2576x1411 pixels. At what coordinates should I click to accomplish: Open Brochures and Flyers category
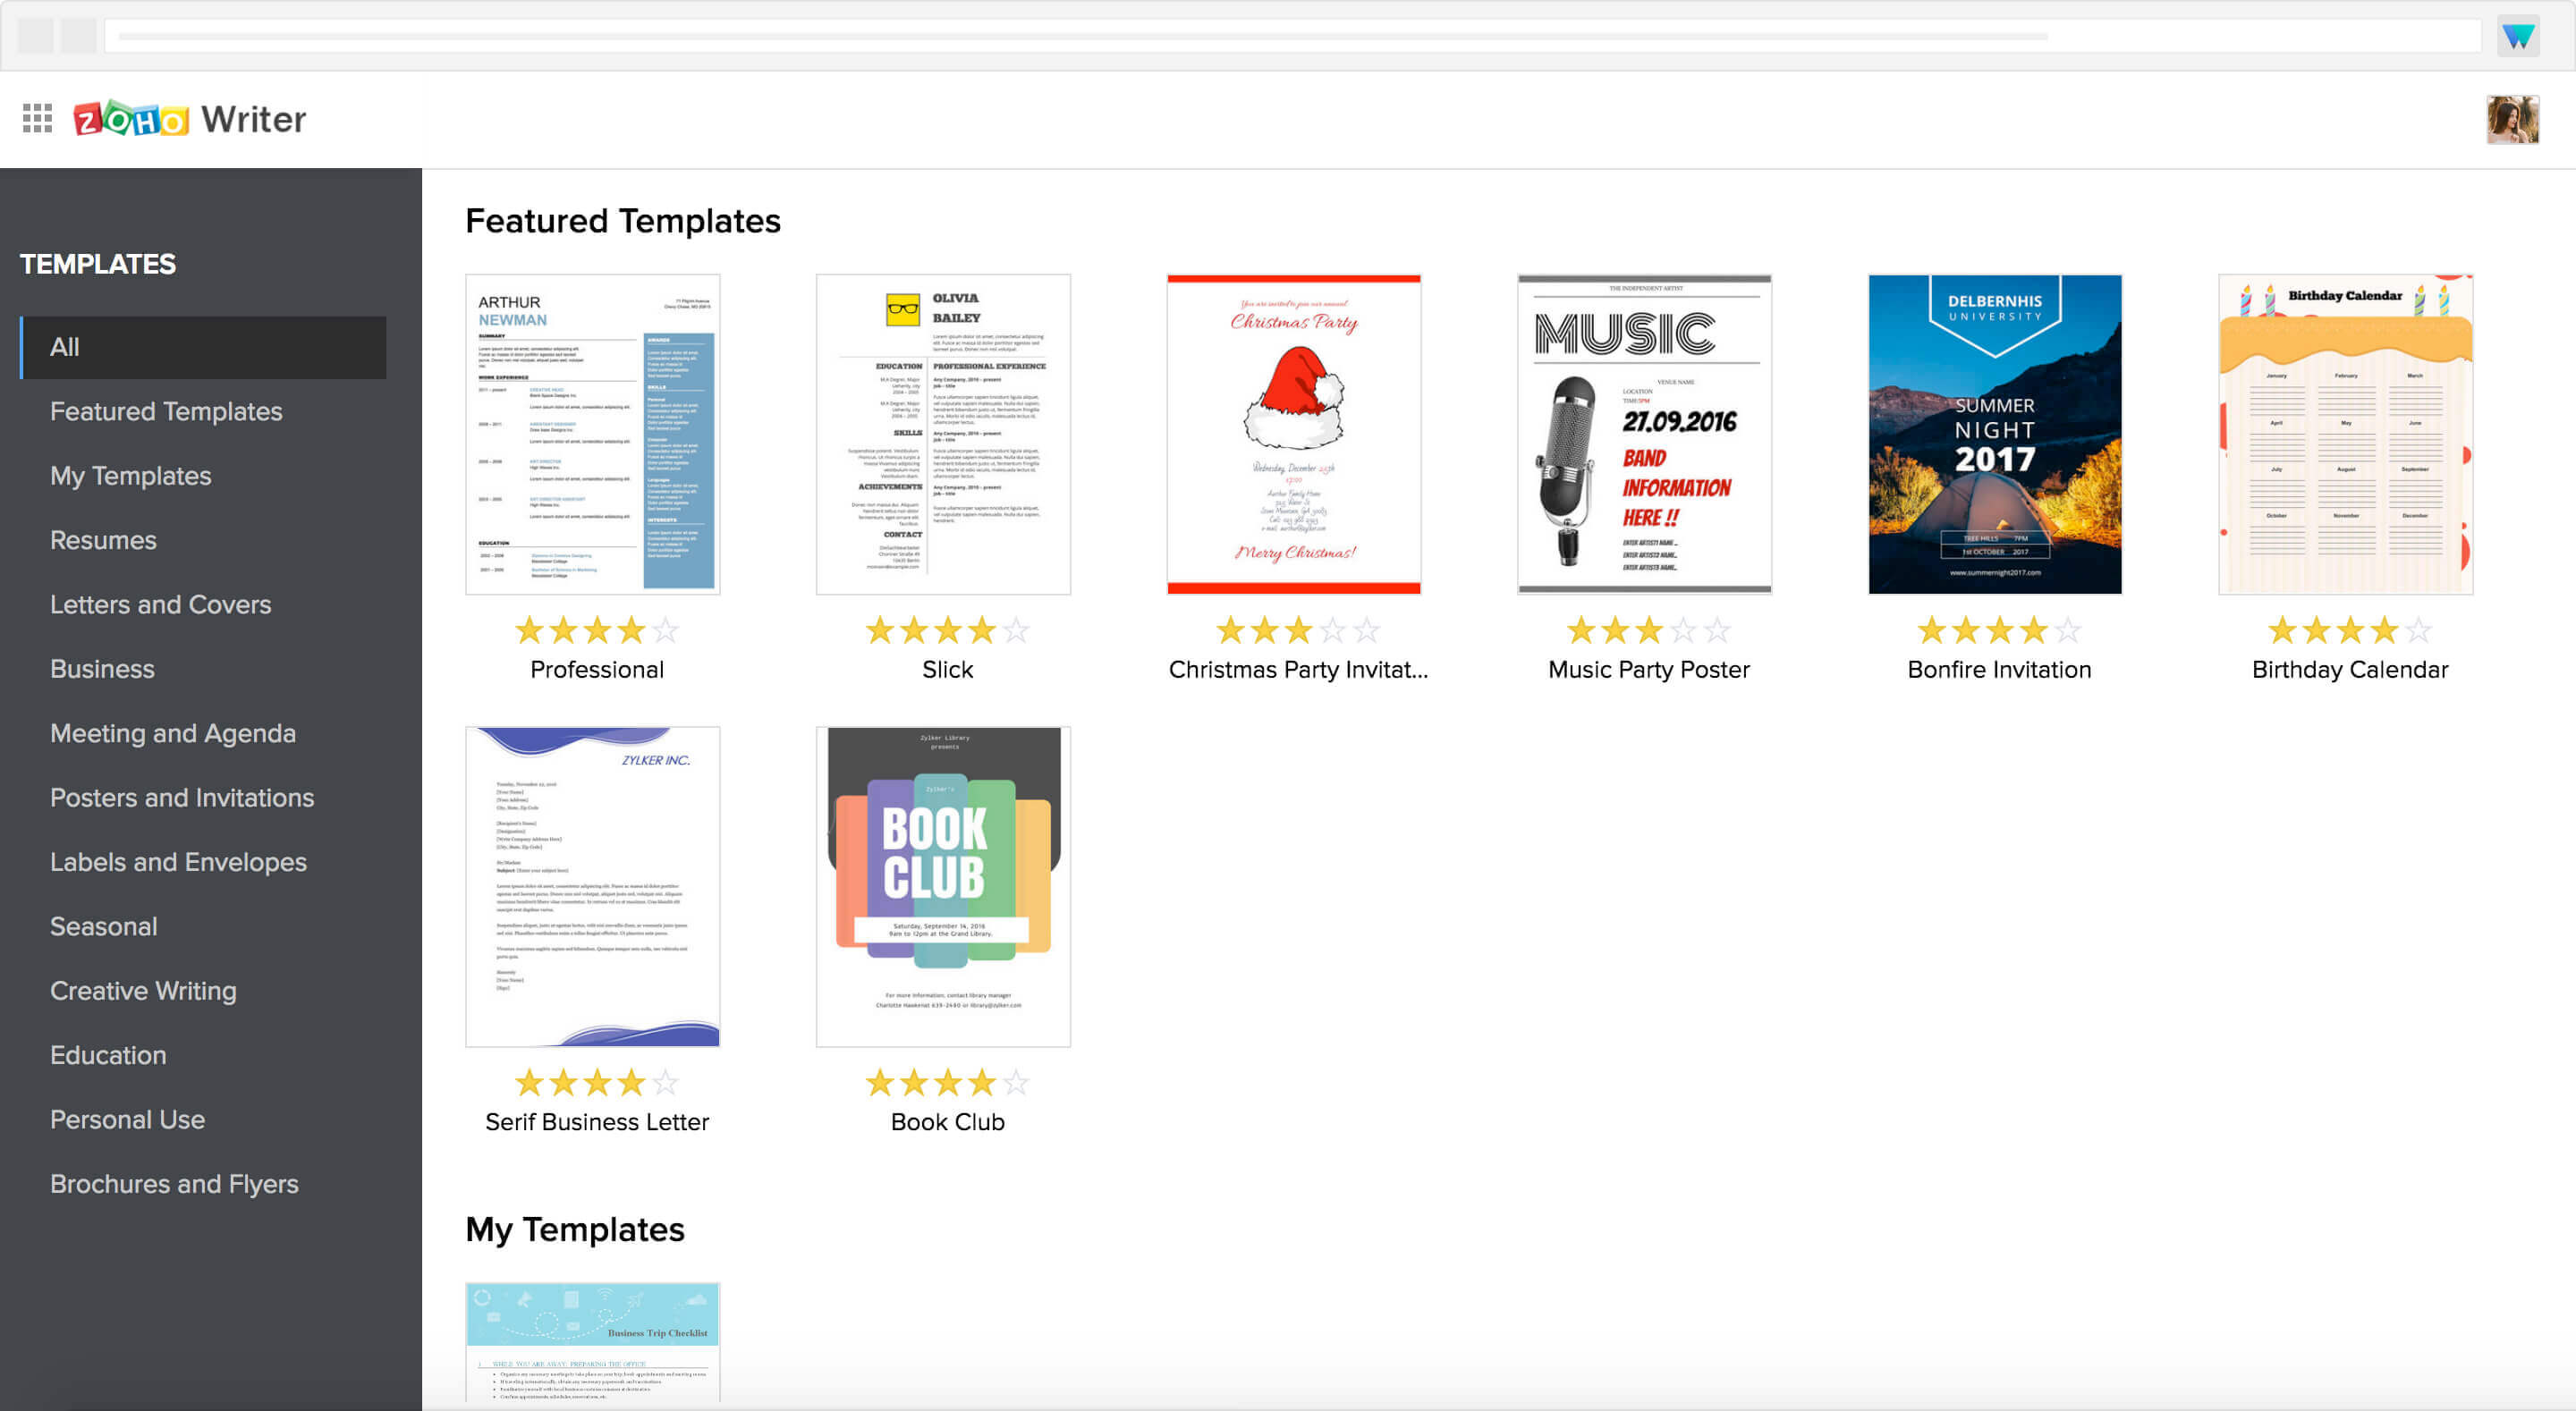(174, 1183)
